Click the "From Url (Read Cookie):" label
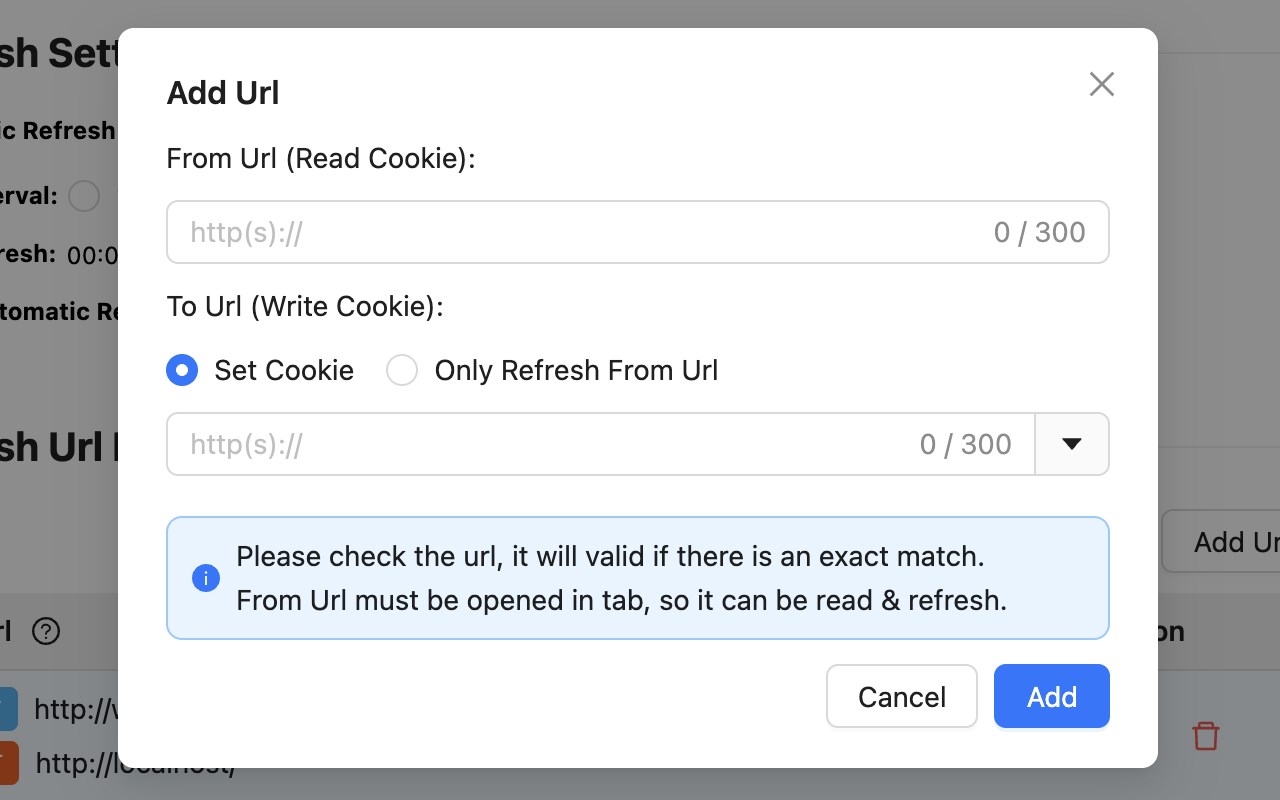The height and width of the screenshot is (800, 1280). (x=321, y=159)
